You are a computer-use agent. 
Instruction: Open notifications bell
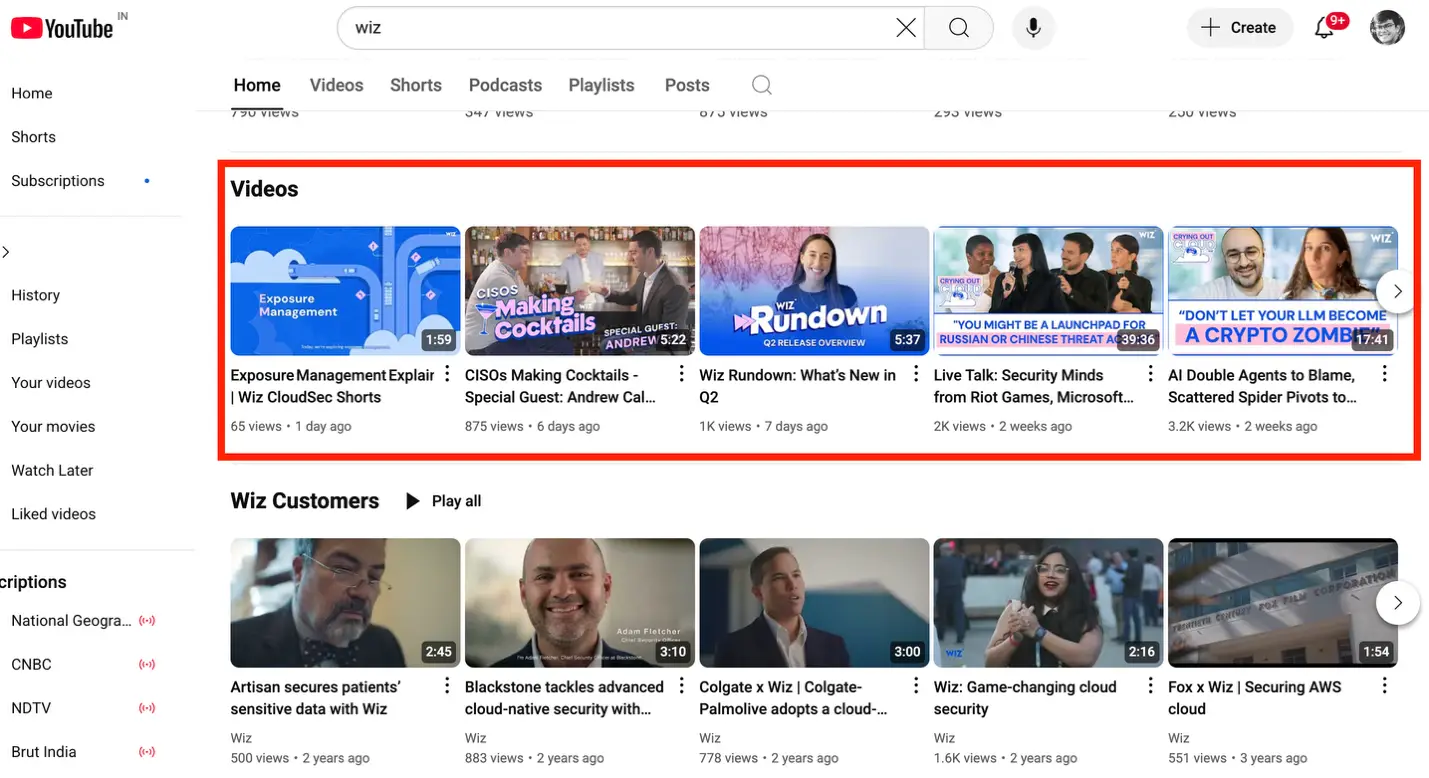tap(1325, 28)
